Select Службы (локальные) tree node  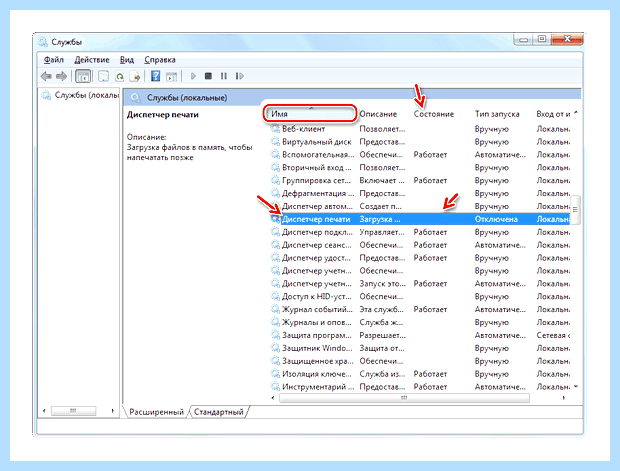click(x=81, y=95)
